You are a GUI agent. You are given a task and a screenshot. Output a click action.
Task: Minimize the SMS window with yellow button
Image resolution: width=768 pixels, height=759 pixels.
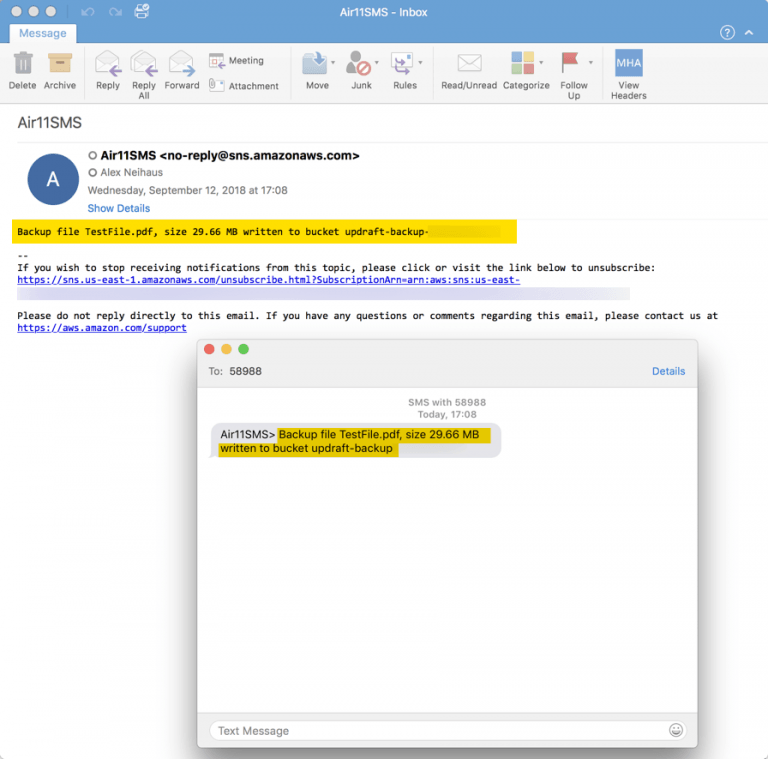pos(226,349)
